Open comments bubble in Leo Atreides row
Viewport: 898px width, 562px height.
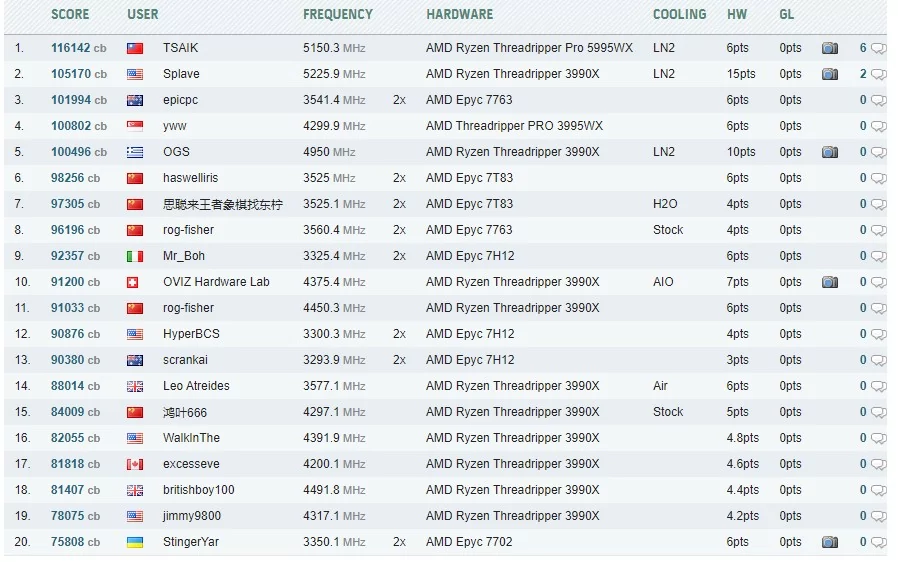[879, 387]
